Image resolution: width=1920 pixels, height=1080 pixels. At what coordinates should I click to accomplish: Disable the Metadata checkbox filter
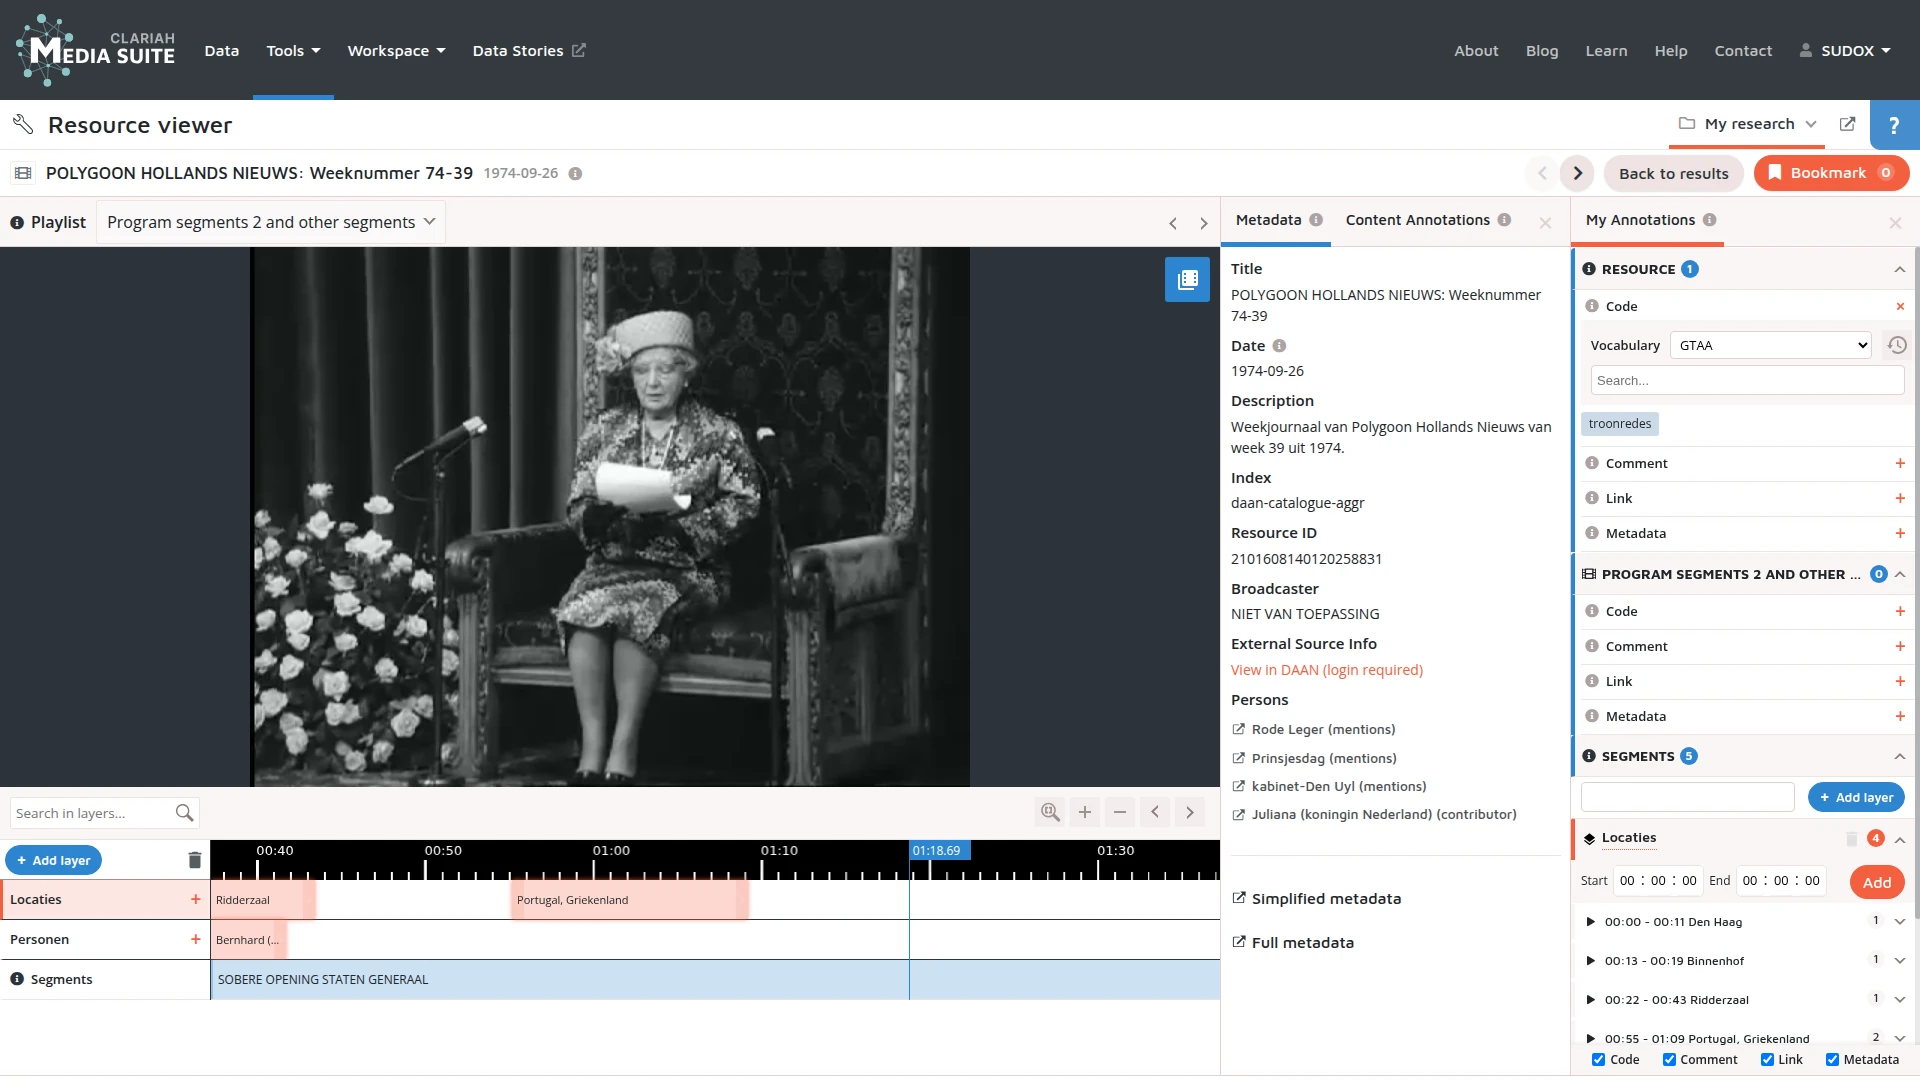tap(1832, 1060)
